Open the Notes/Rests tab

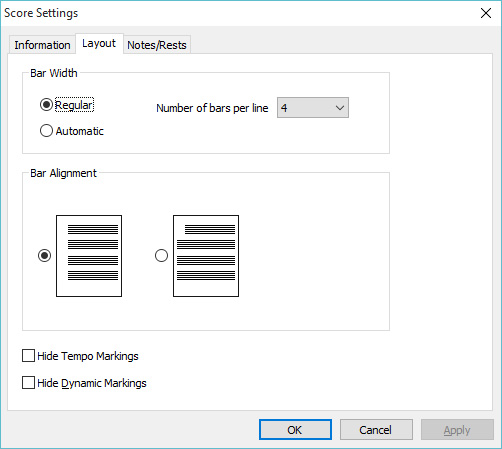pos(157,45)
